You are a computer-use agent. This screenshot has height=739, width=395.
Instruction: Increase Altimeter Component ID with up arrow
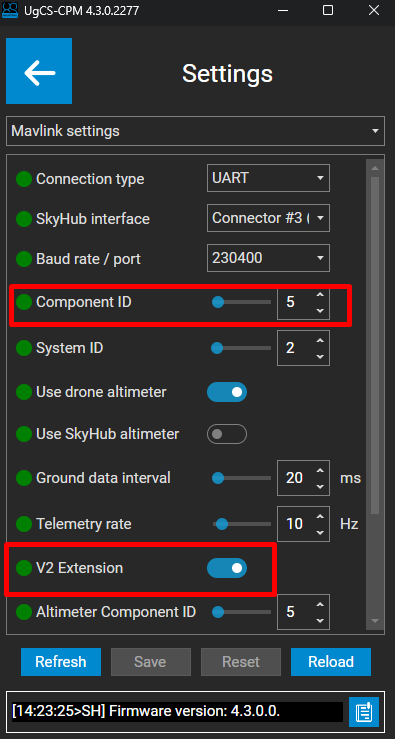[321, 605]
